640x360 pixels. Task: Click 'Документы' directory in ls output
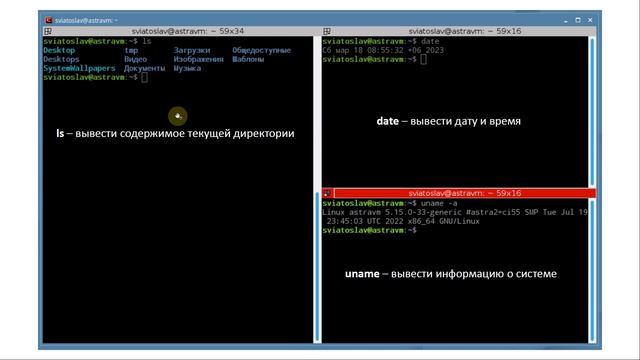[144, 68]
